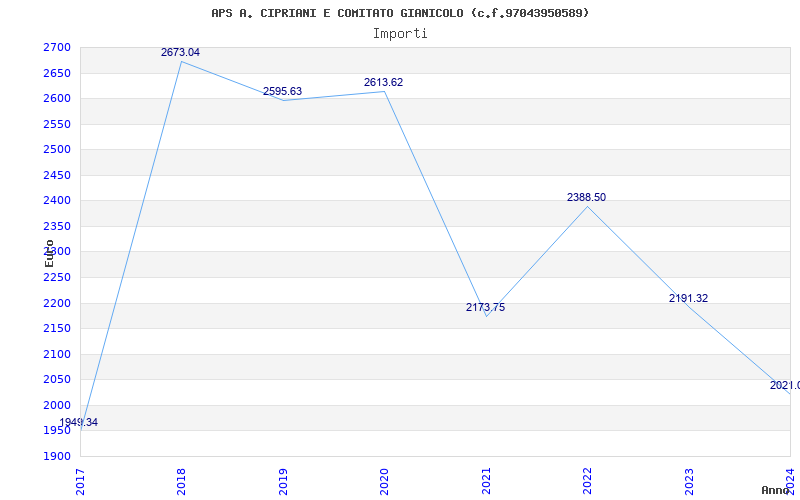Select the 2191.32 data label
This screenshot has height=500, width=800.
click(688, 298)
